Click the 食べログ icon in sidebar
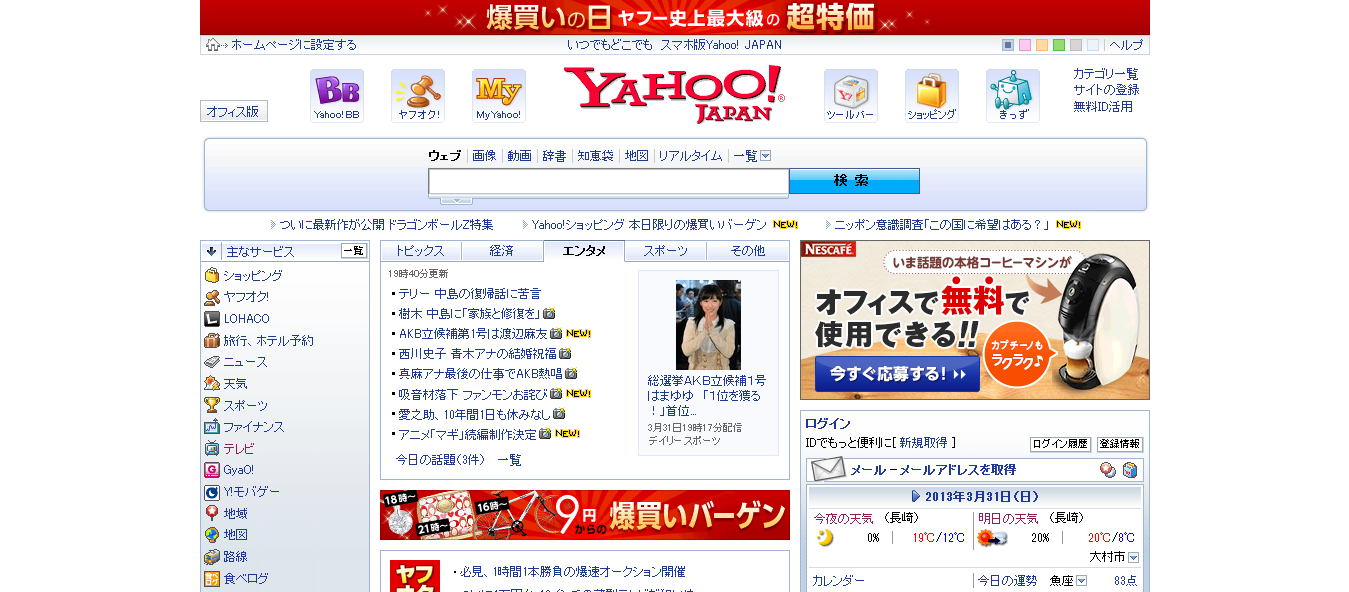The image size is (1349, 592). [212, 578]
